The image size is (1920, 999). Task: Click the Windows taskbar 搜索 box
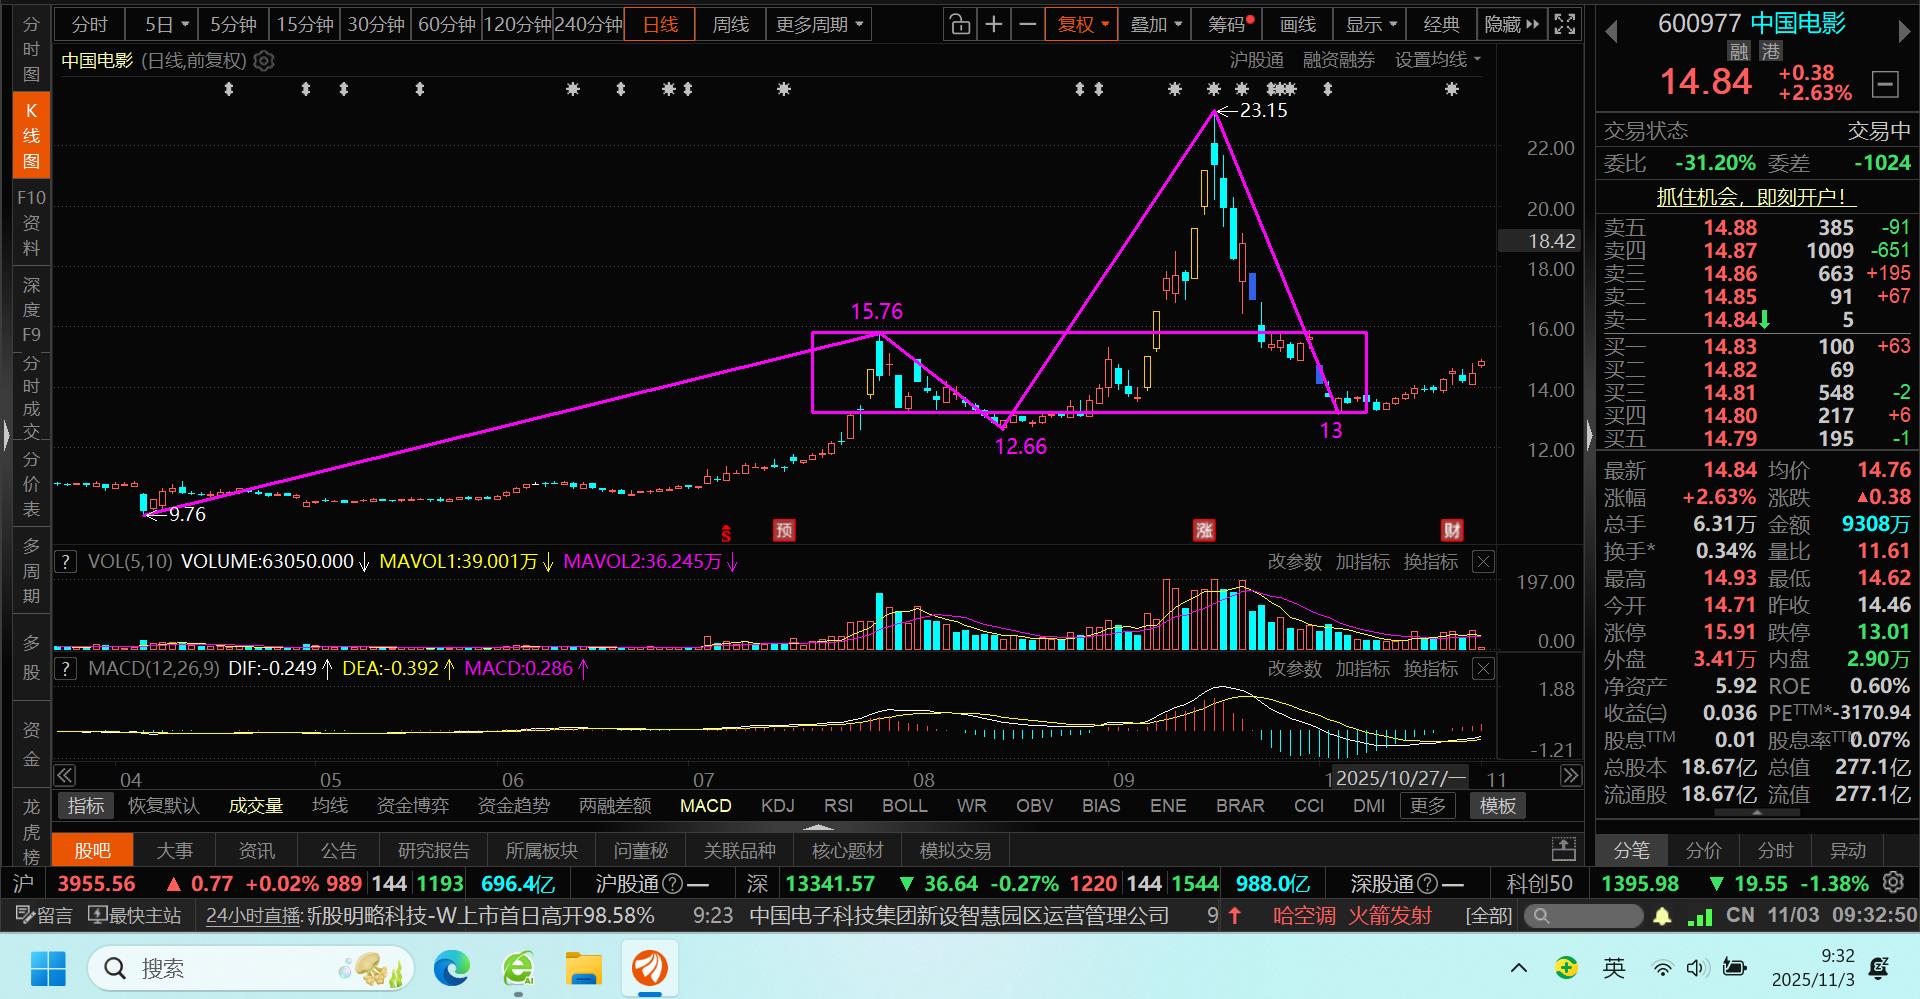pos(251,968)
